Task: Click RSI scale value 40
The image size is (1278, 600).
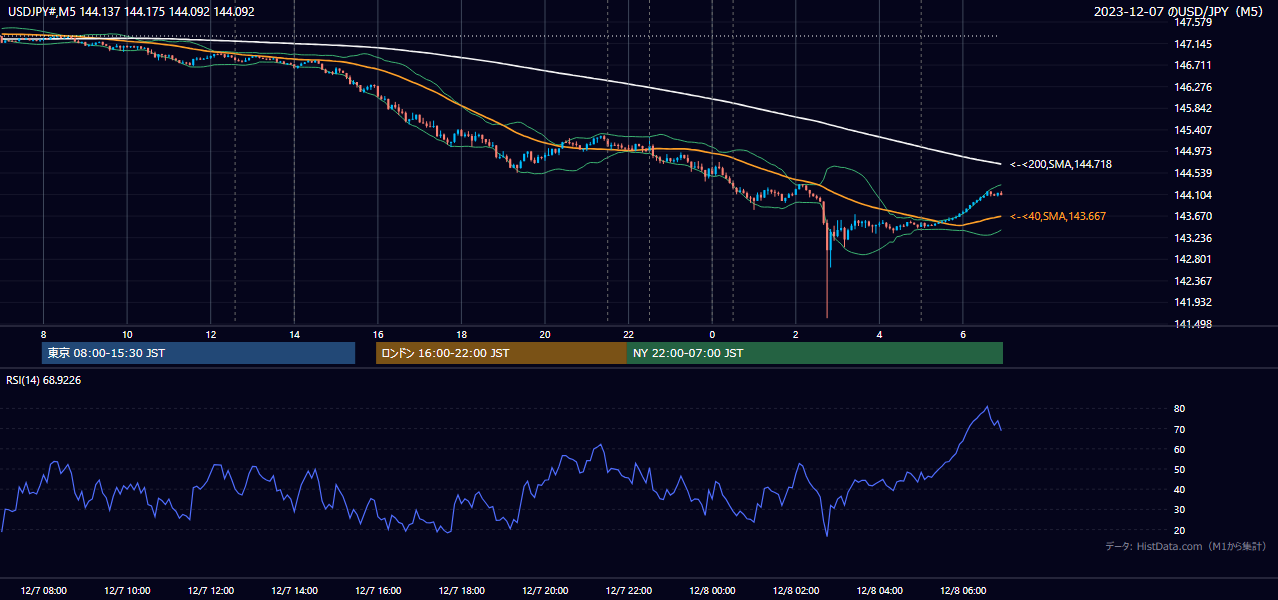Action: coord(1180,490)
